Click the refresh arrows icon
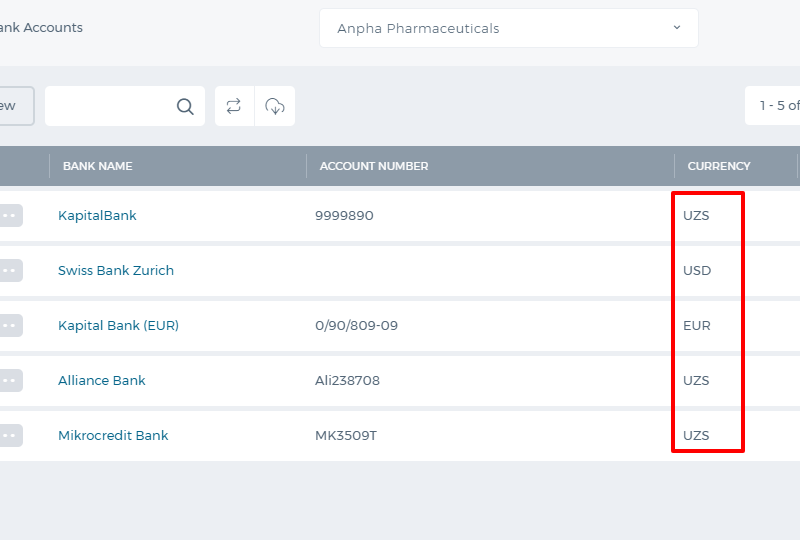This screenshot has height=540, width=800. tap(234, 106)
